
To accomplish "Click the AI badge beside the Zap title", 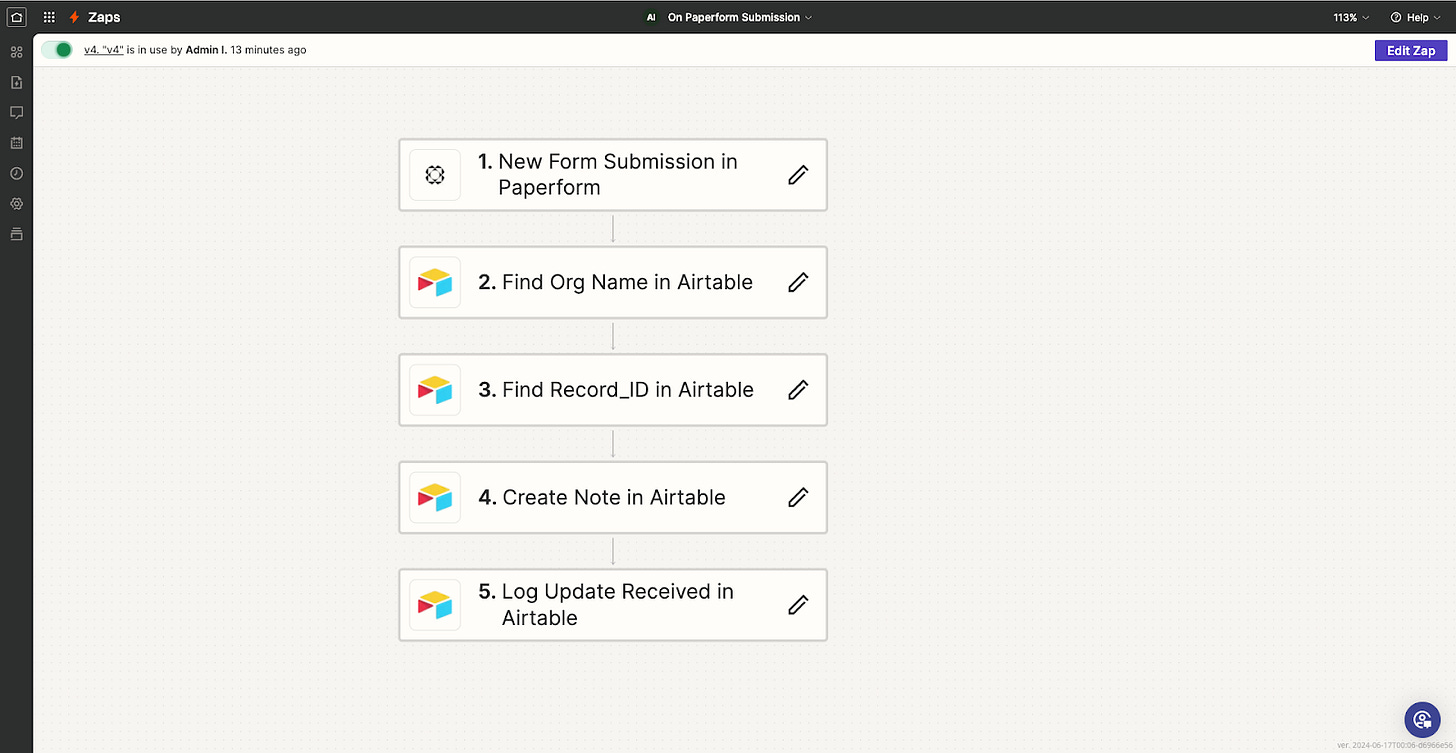I will pos(651,17).
